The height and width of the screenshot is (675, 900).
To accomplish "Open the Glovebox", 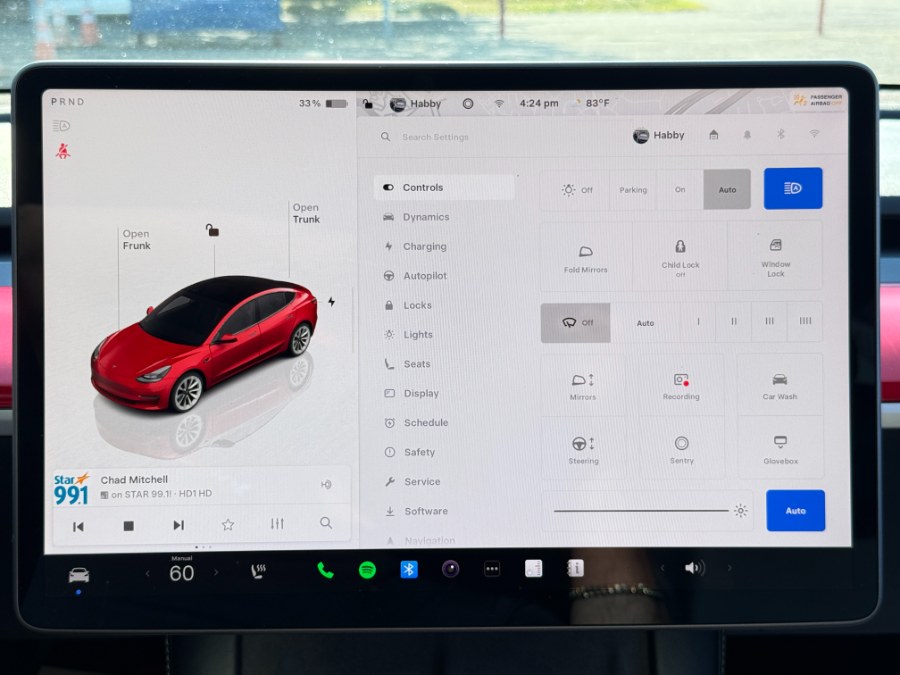I will point(781,449).
